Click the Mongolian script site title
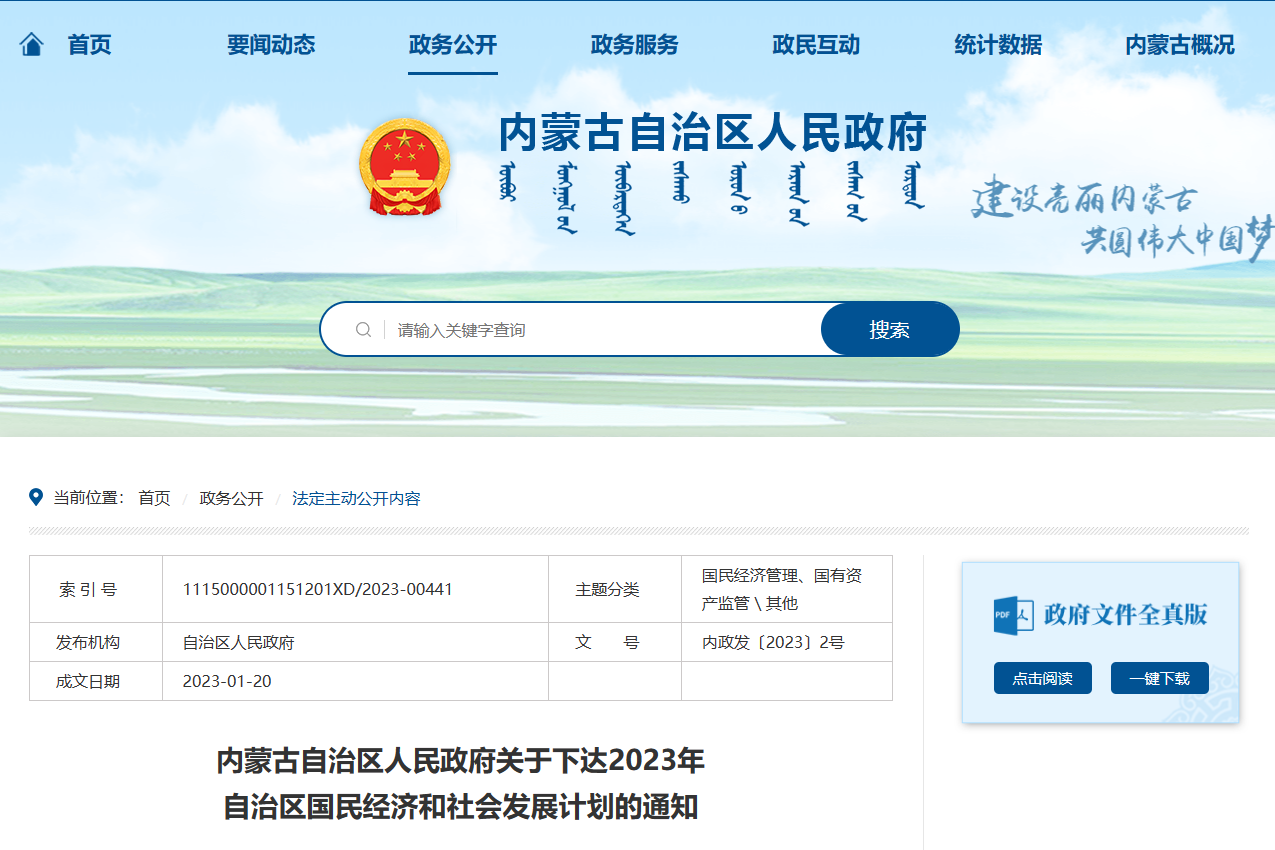Viewport: 1275px width, 850px height. point(712,196)
